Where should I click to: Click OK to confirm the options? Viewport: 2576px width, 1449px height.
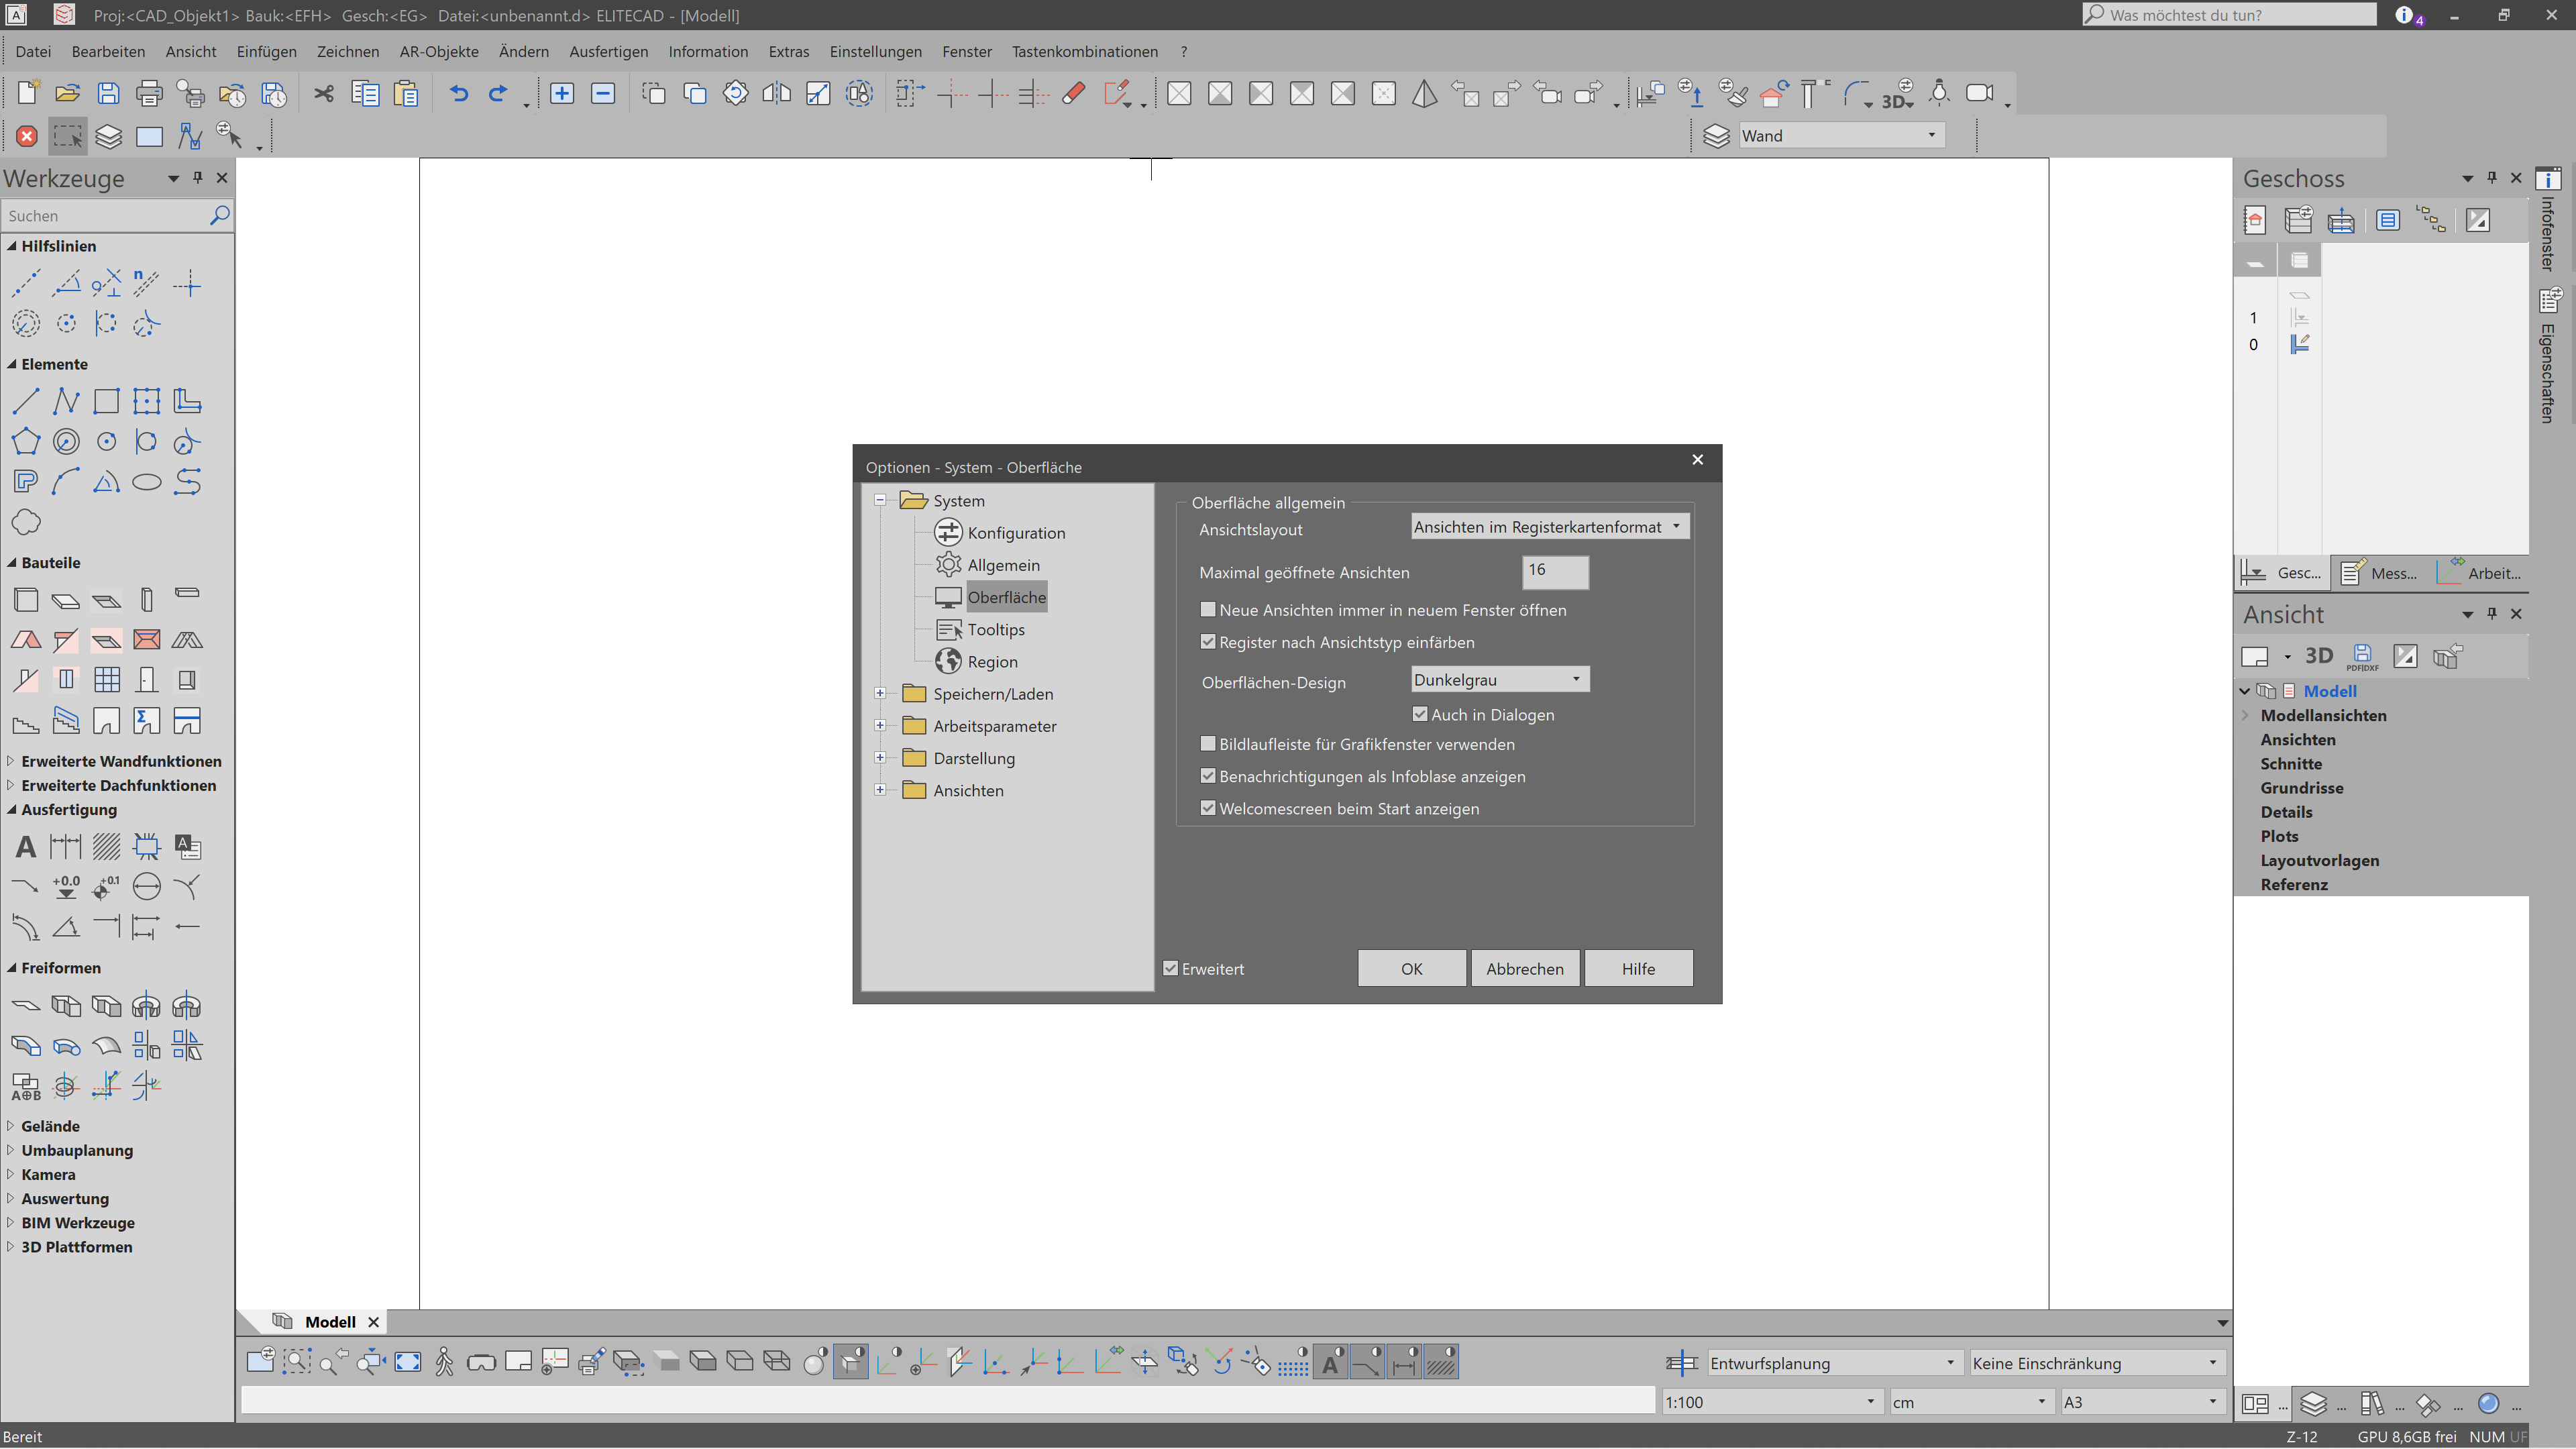tap(1411, 968)
